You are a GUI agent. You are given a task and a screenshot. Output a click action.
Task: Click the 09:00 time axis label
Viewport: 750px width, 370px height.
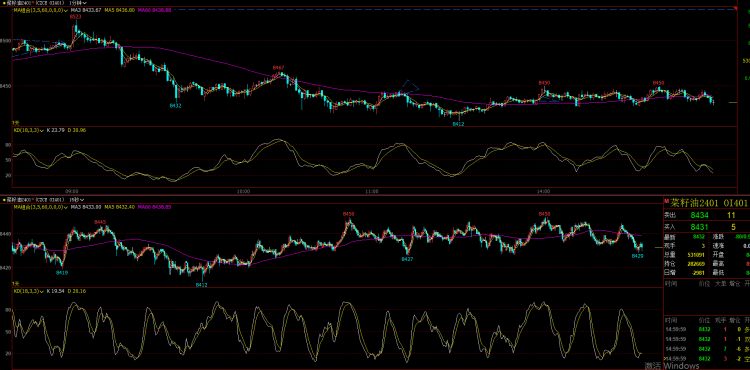(72, 191)
